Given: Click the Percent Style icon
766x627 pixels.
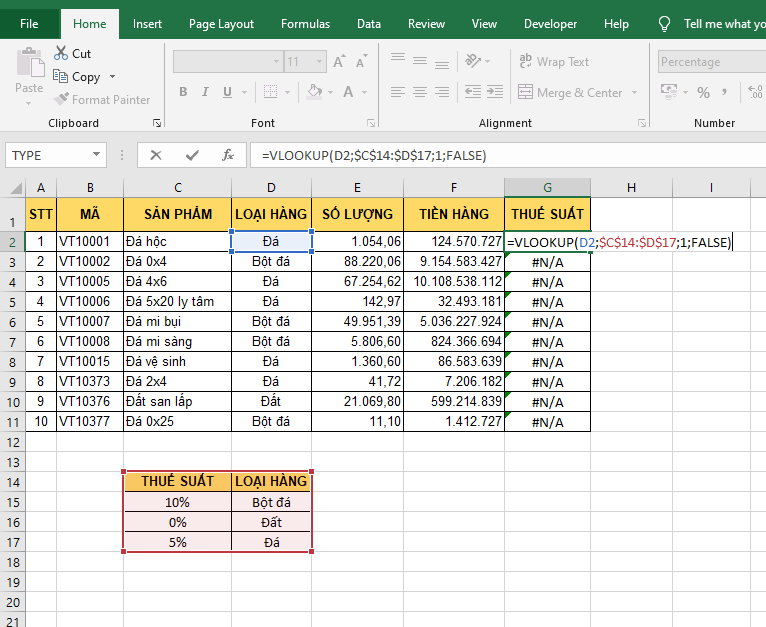Looking at the screenshot, I should 704,93.
